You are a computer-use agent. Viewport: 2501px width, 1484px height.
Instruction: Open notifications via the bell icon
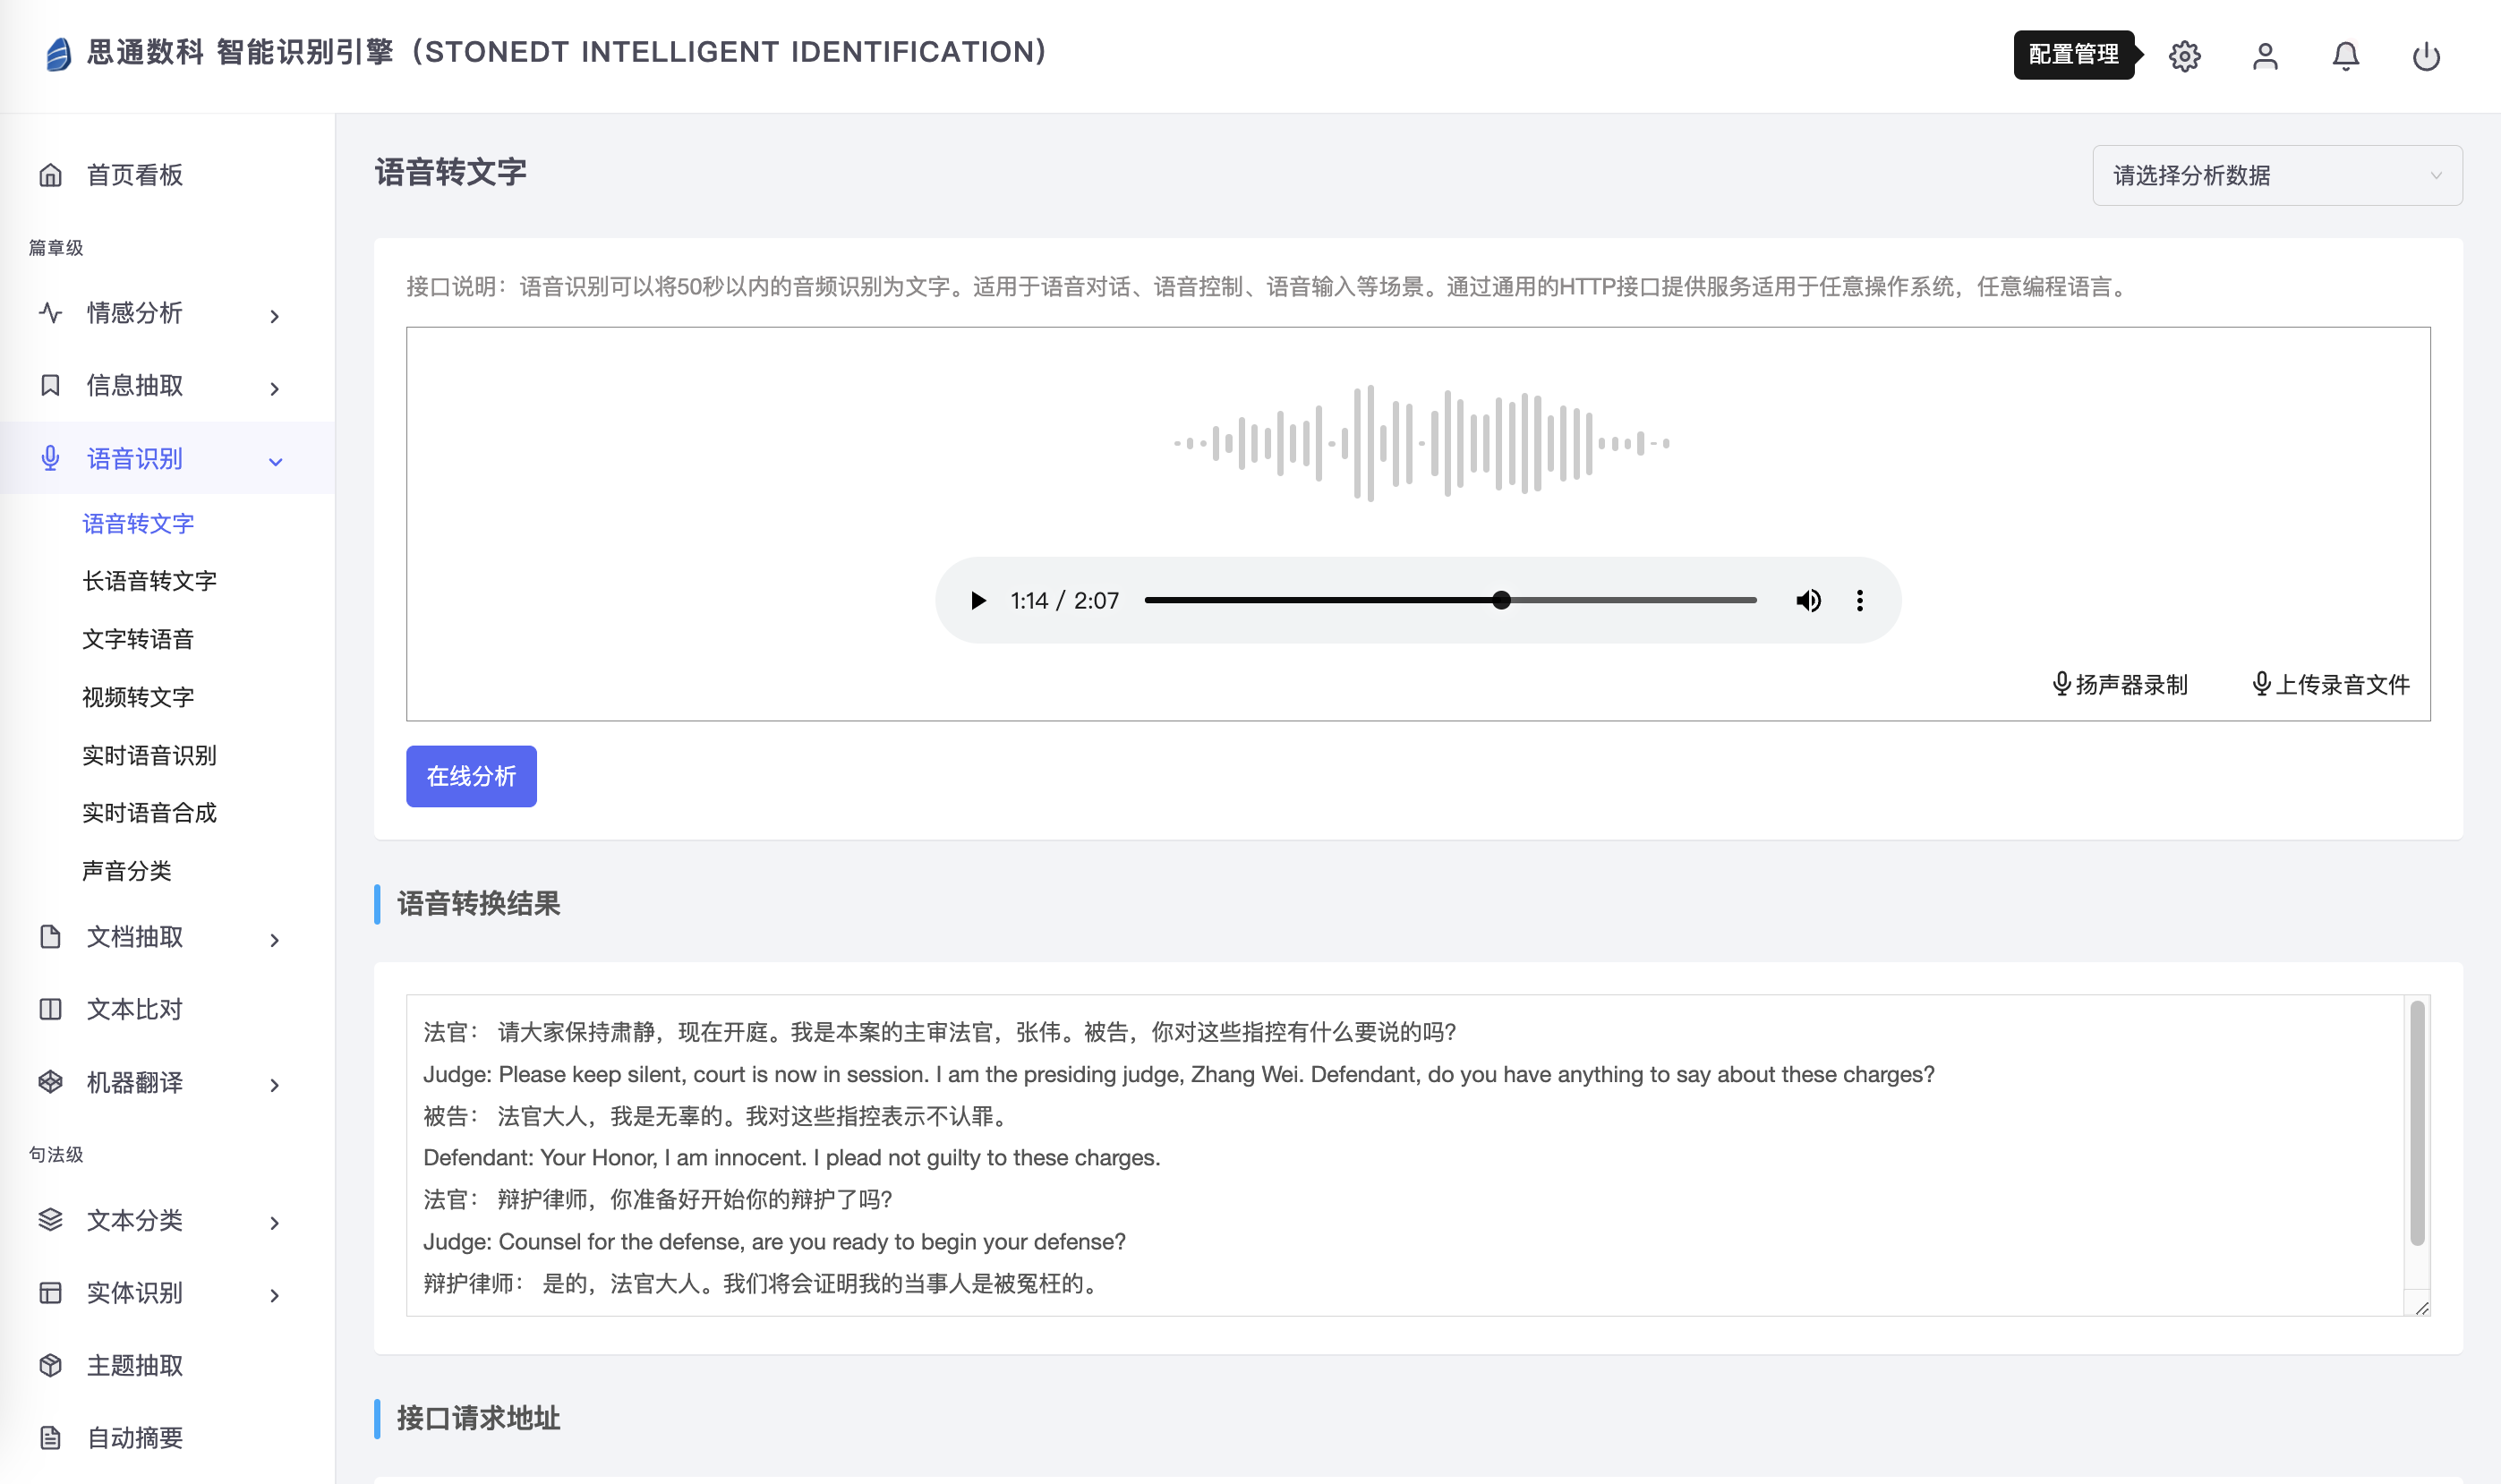point(2345,56)
